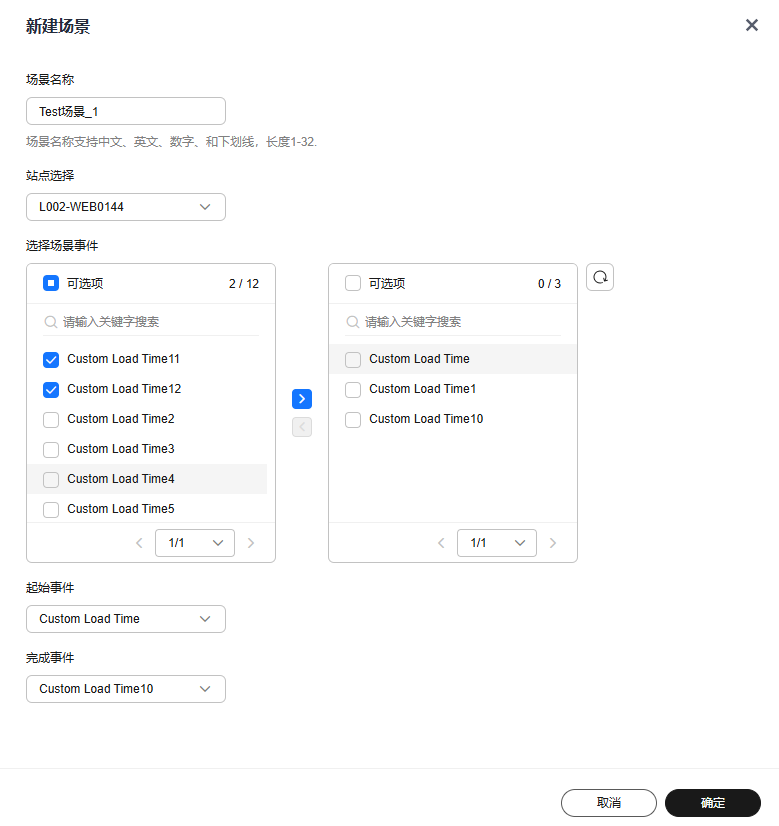The height and width of the screenshot is (826, 779).
Task: Open the left list 1/1 page selector
Action: click(x=195, y=543)
